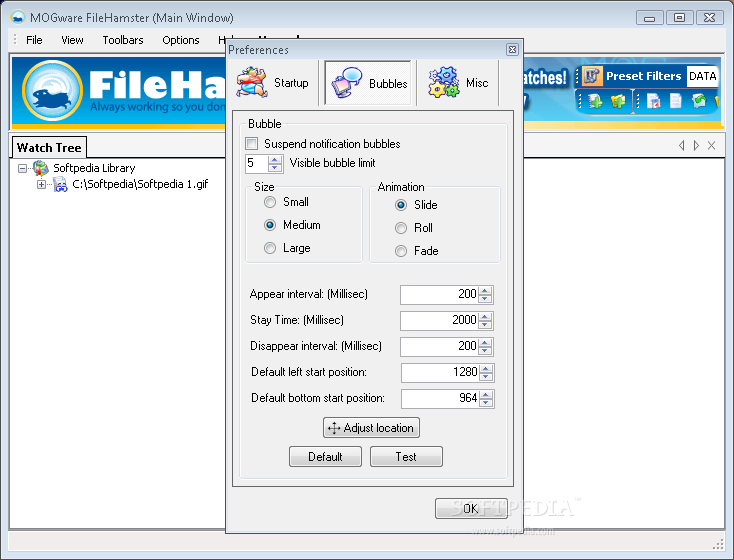This screenshot has width=734, height=560.
Task: Click the Softpedia Library icon in Watch Tree
Action: click(x=41, y=168)
